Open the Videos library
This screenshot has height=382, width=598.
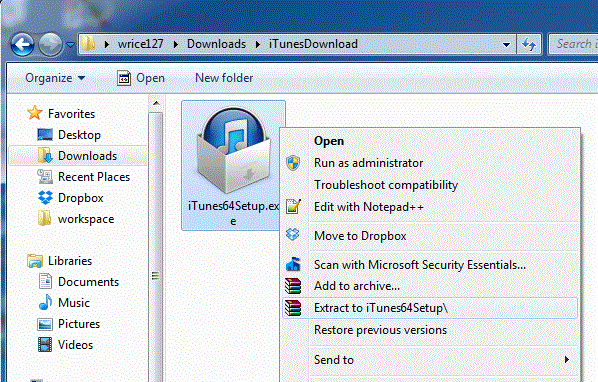76,345
